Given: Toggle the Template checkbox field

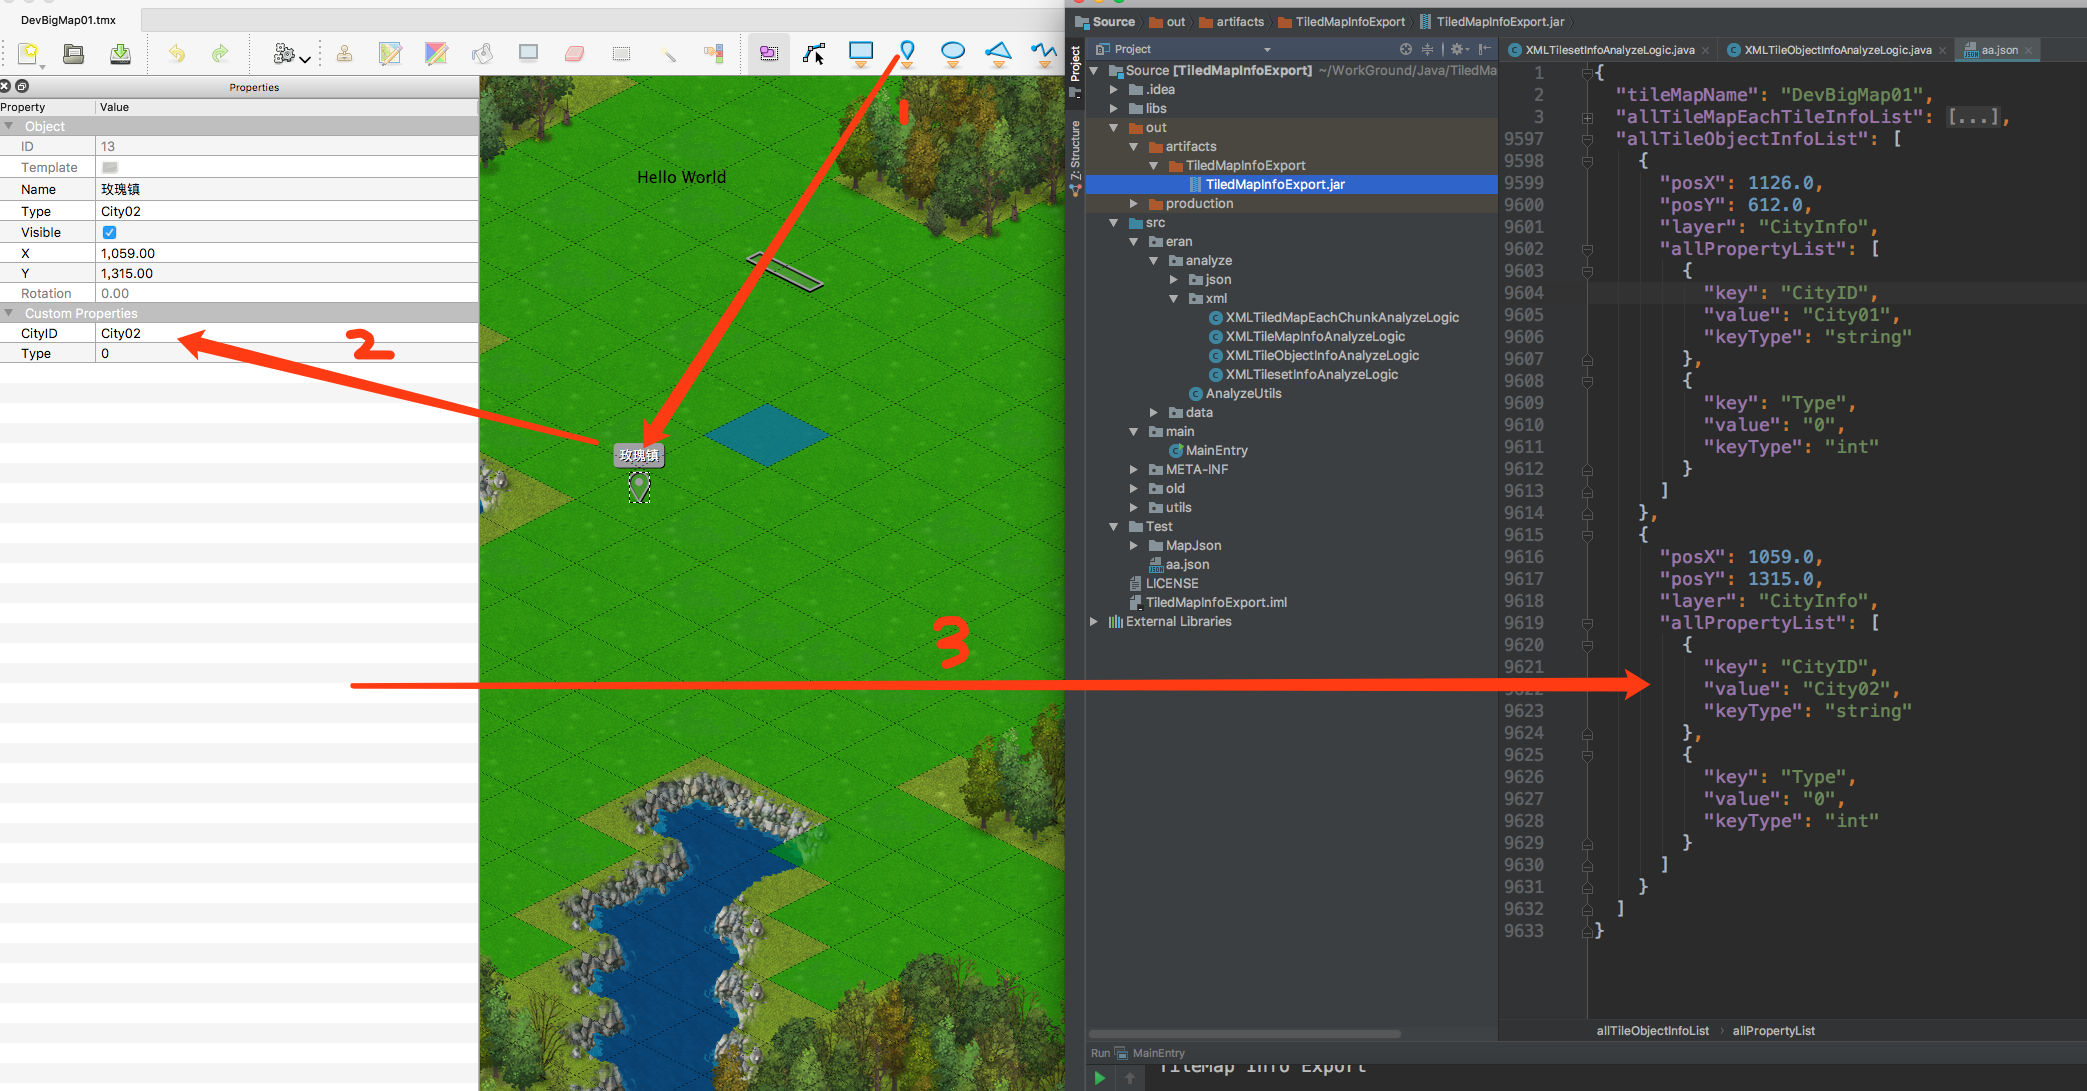Looking at the screenshot, I should point(110,168).
